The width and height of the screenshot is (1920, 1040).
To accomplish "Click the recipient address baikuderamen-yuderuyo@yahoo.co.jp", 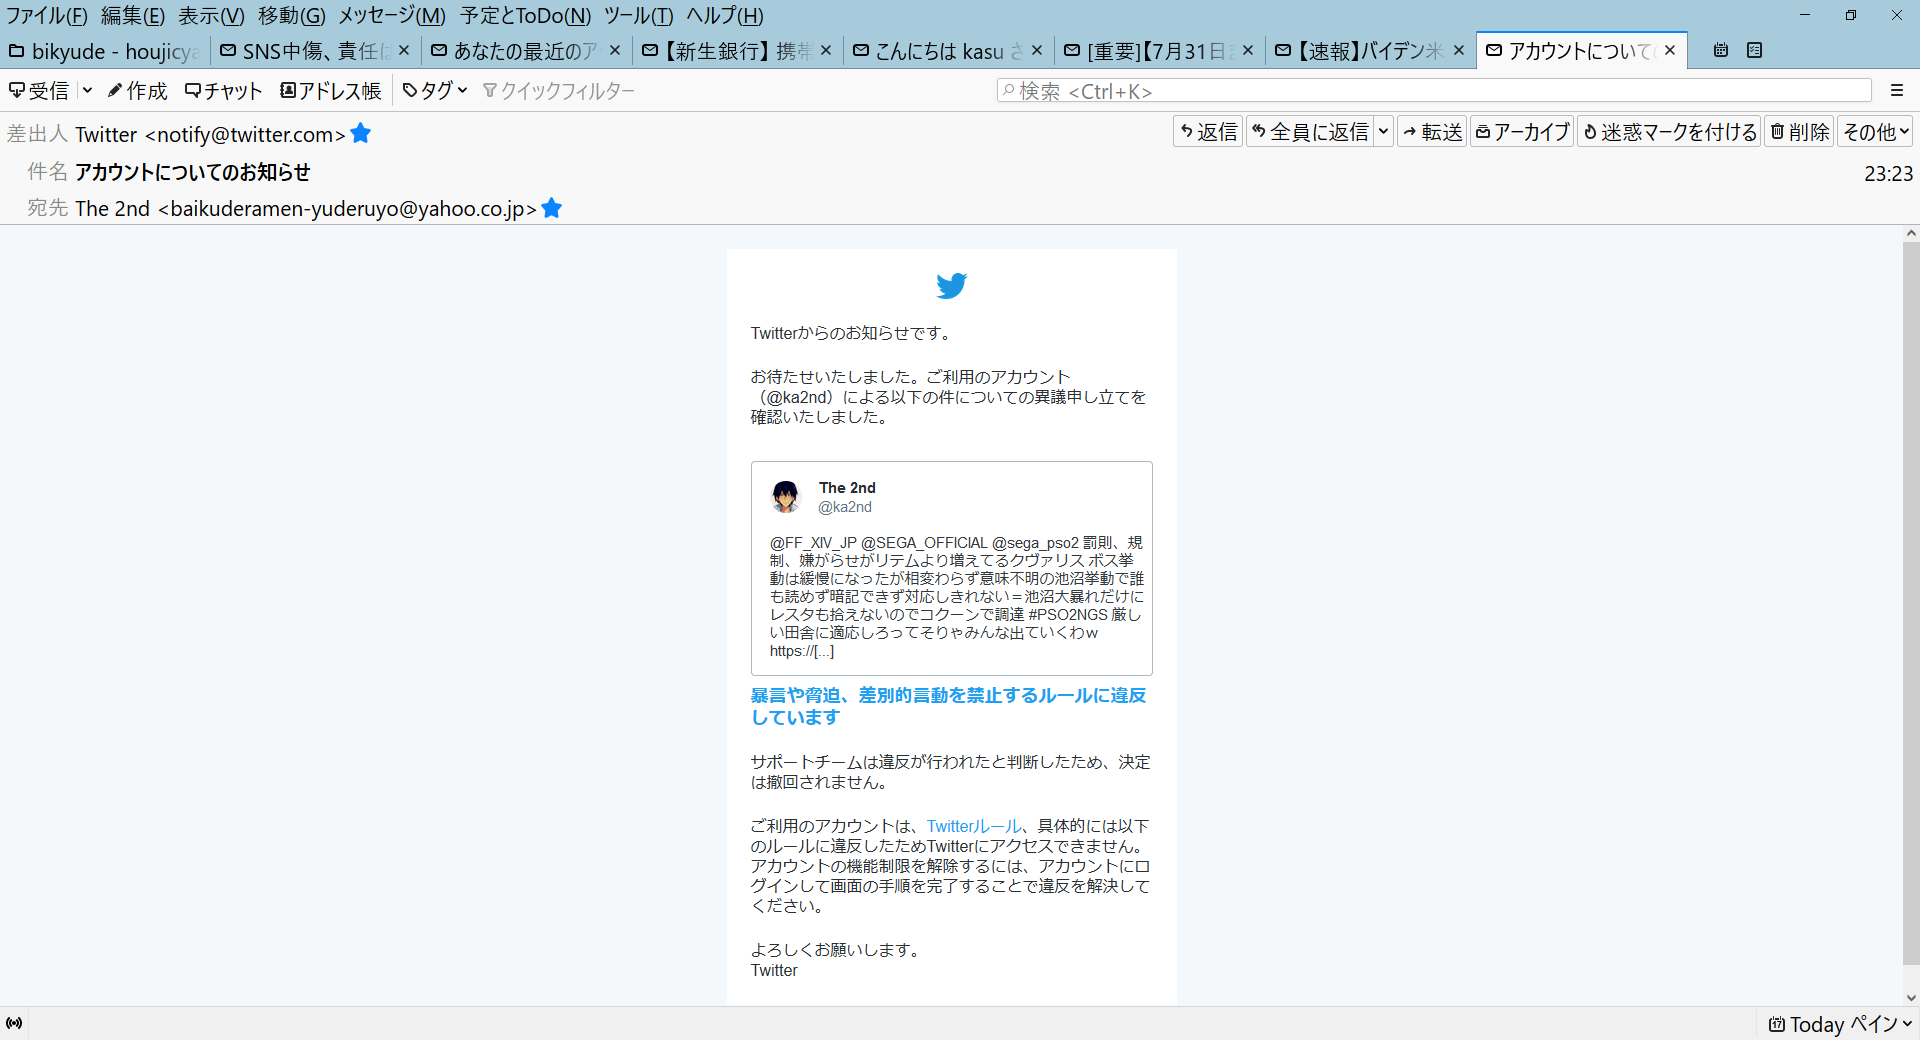I will tap(347, 209).
